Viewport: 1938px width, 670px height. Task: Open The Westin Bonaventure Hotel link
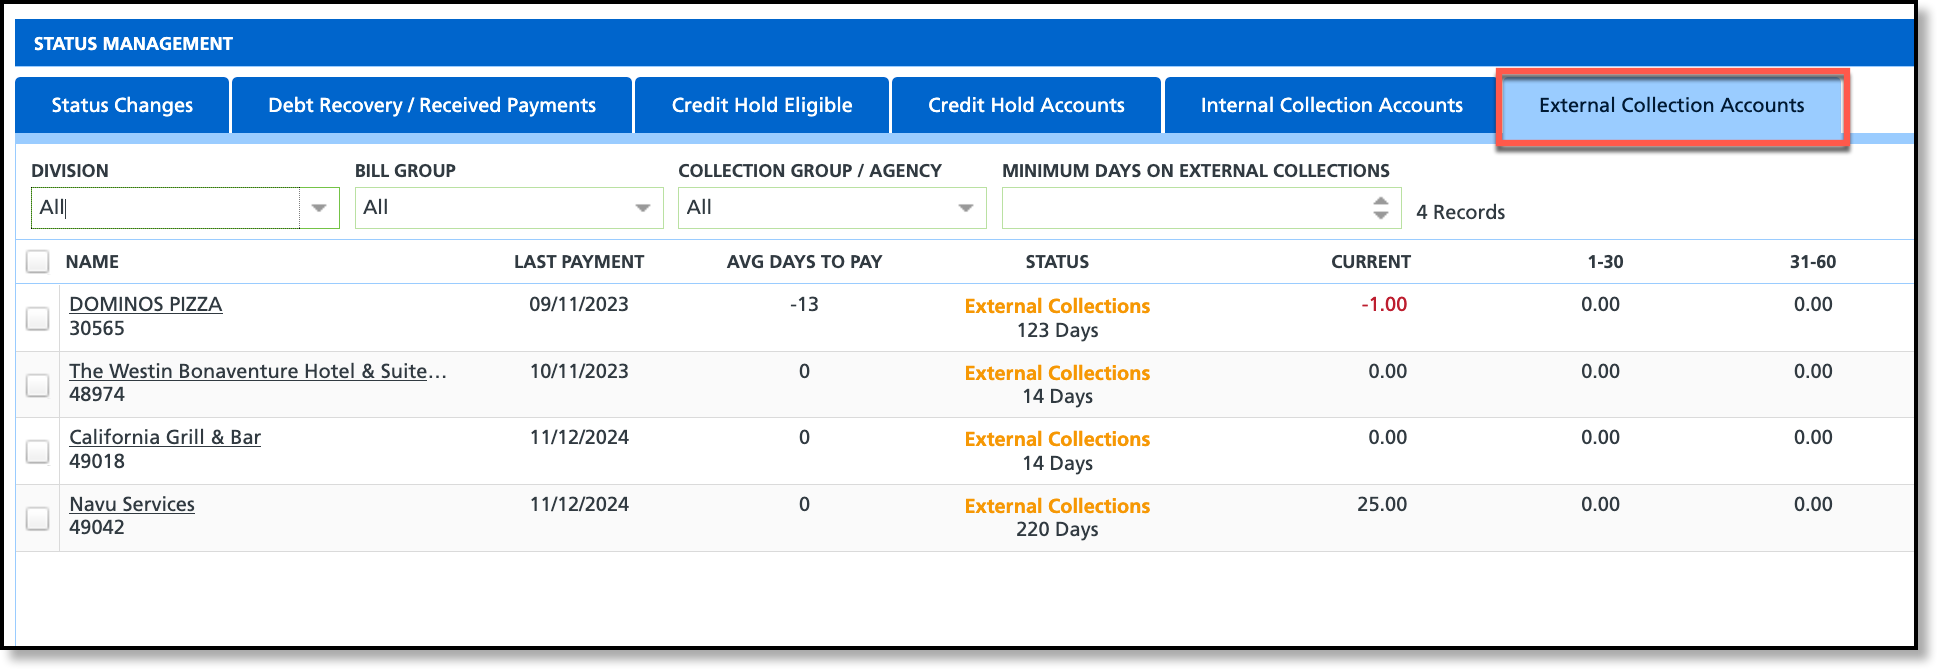(258, 371)
